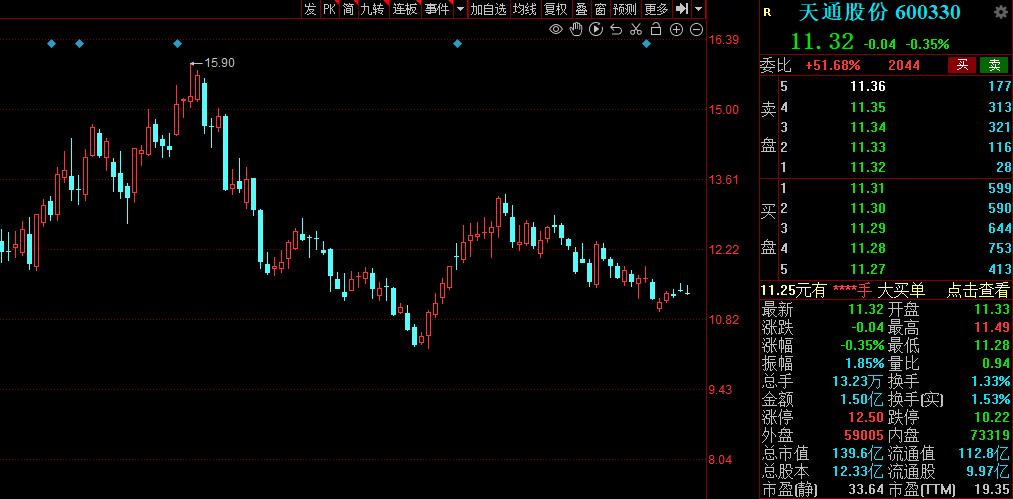This screenshot has width=1013, height=499.
Task: Open settings gear in the quote panel
Action: pos(999,12)
